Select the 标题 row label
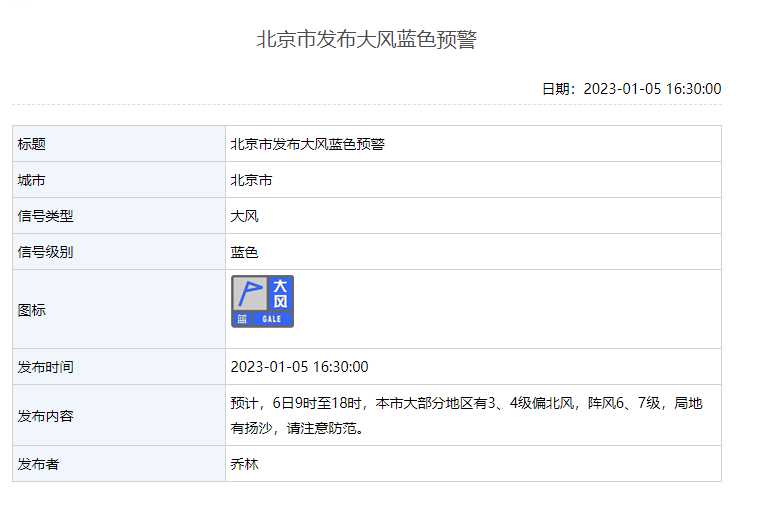765x517 pixels. point(32,144)
